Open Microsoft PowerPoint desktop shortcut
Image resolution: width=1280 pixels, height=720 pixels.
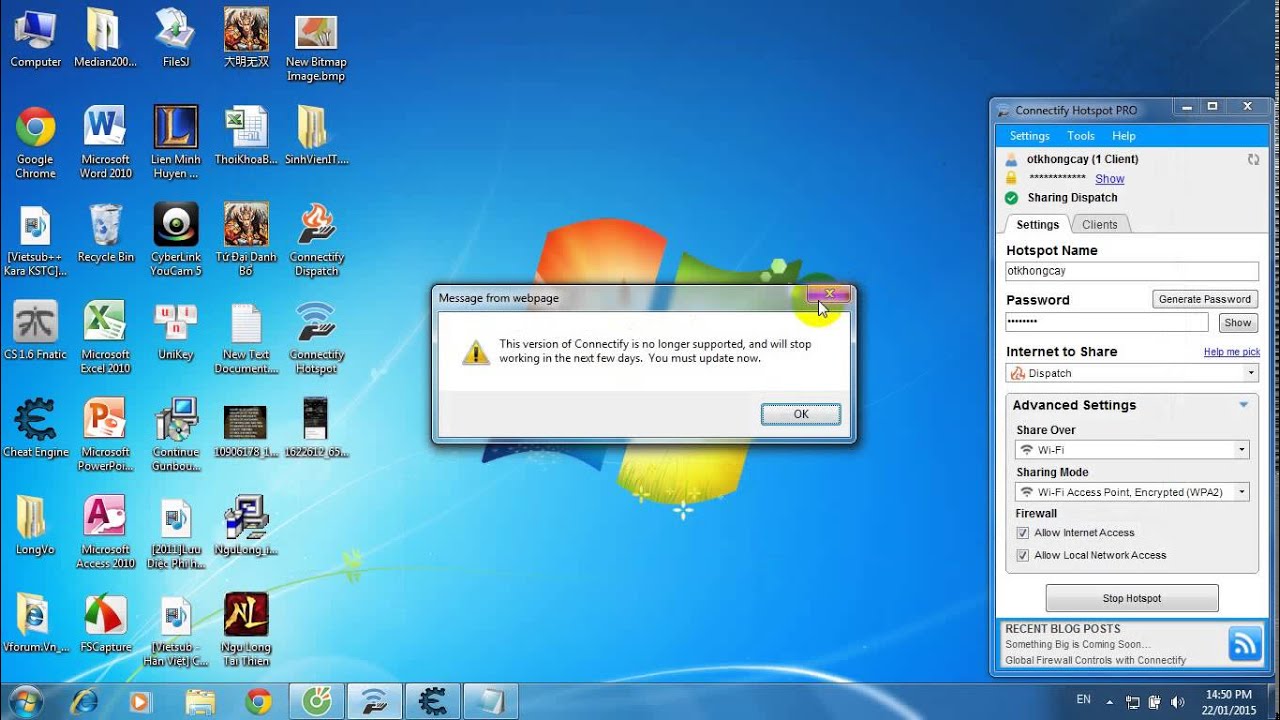point(106,434)
